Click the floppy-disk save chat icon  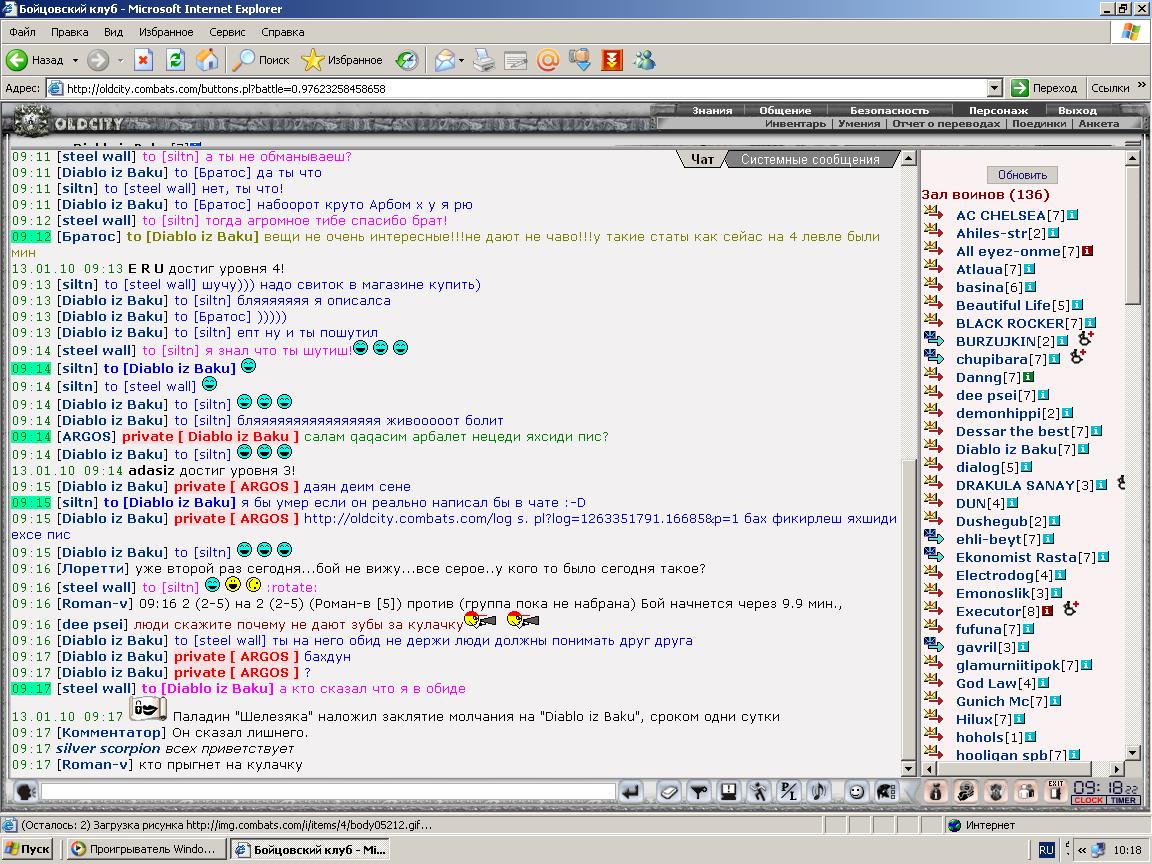point(728,791)
